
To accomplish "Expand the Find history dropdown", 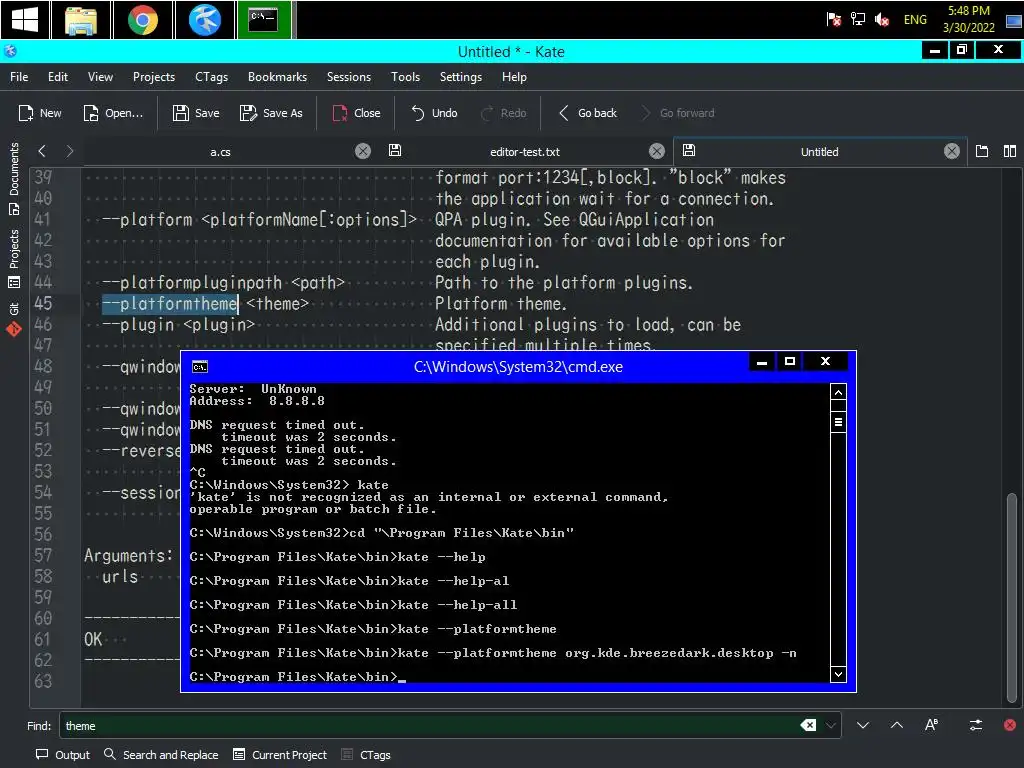I will click(x=831, y=725).
